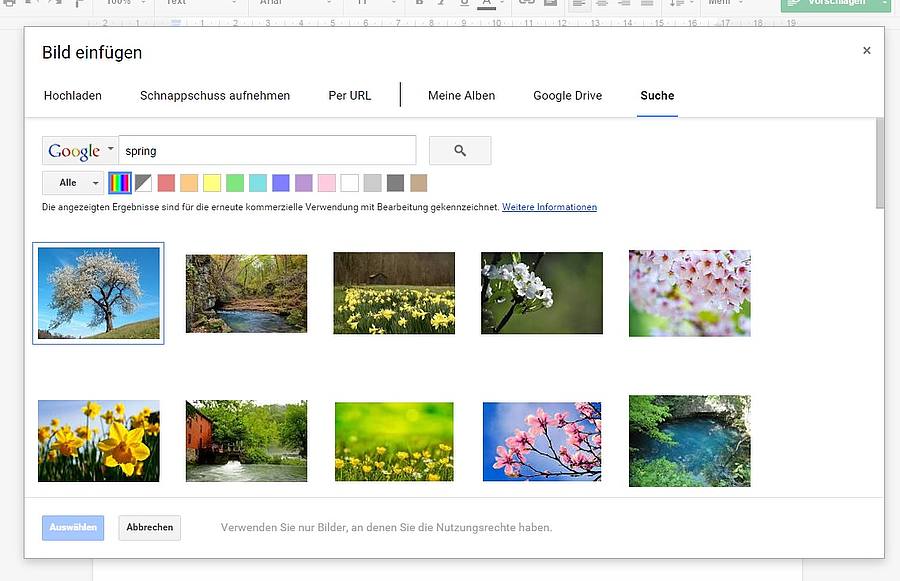The height and width of the screenshot is (581, 900).
Task: Click the search field containing spring
Action: (267, 150)
